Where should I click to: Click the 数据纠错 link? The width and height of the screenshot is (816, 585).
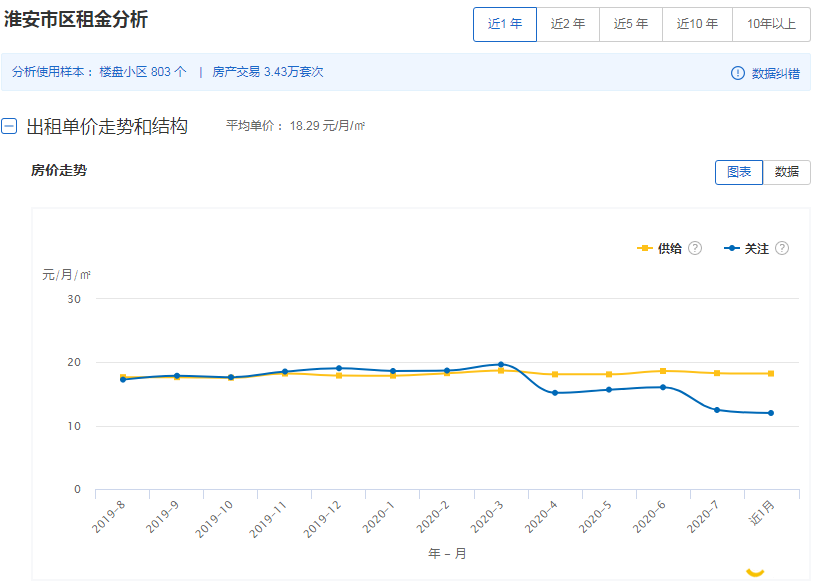click(775, 73)
